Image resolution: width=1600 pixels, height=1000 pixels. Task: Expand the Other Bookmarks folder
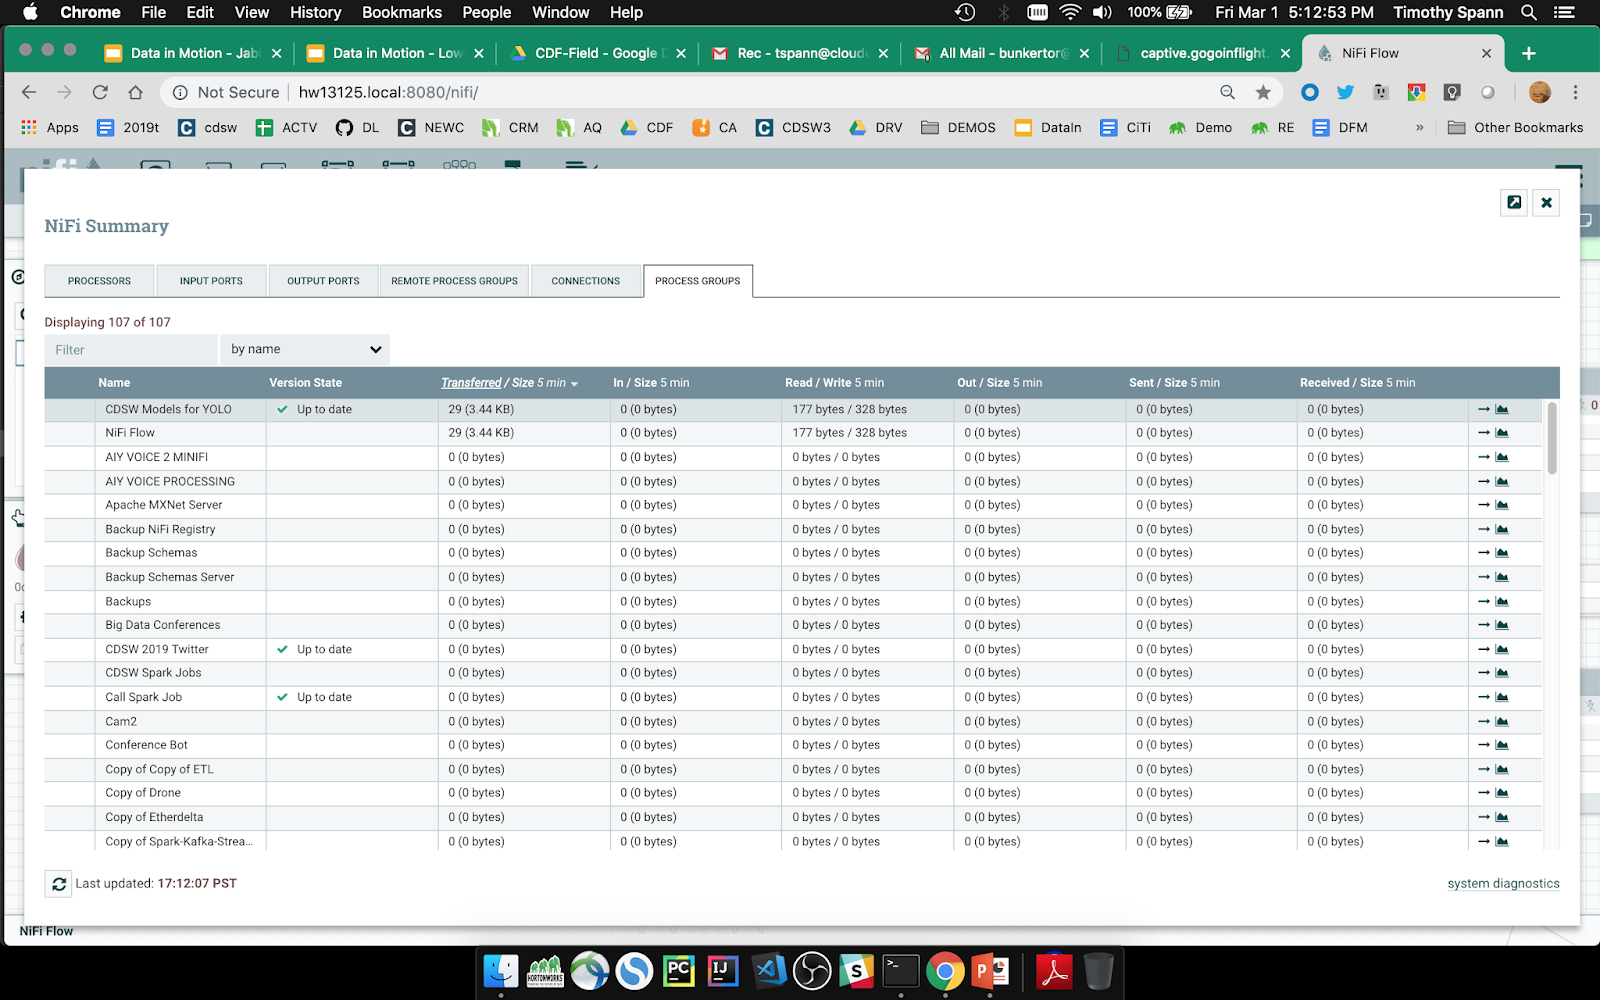(1515, 128)
